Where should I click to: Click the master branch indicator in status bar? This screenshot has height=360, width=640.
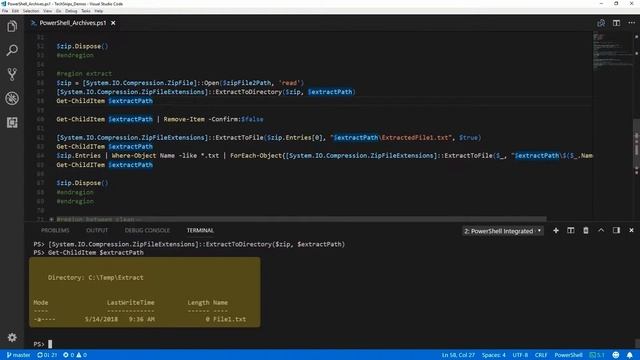18,355
